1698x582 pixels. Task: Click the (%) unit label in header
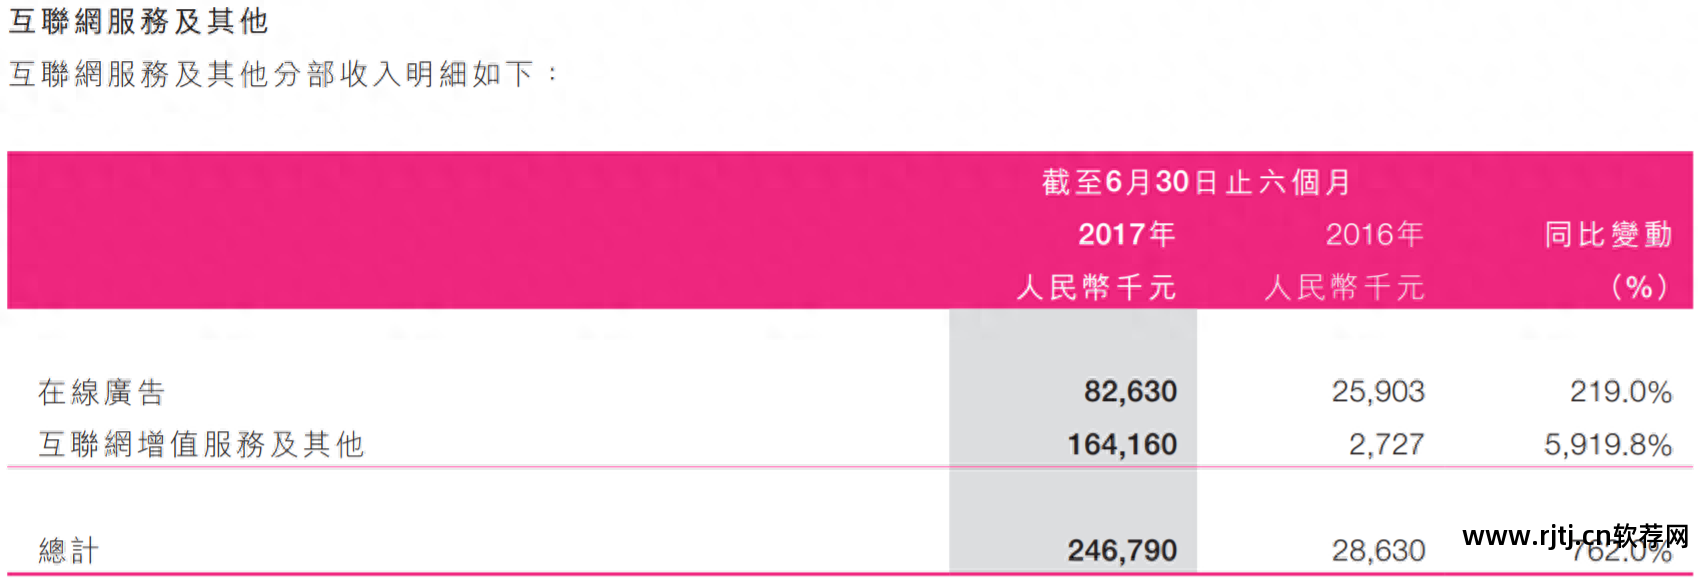(1640, 288)
